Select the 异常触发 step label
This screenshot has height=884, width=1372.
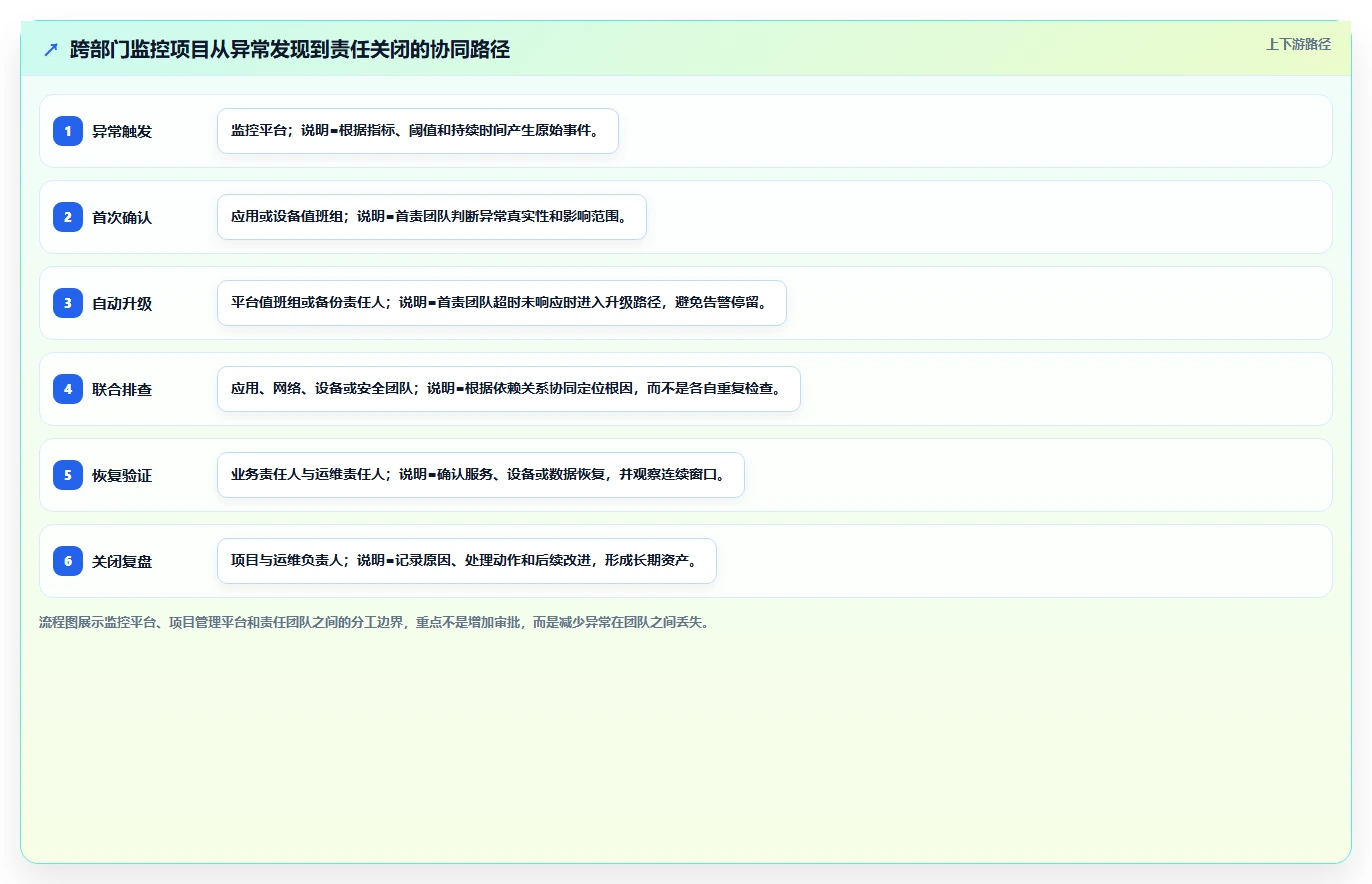coord(122,131)
